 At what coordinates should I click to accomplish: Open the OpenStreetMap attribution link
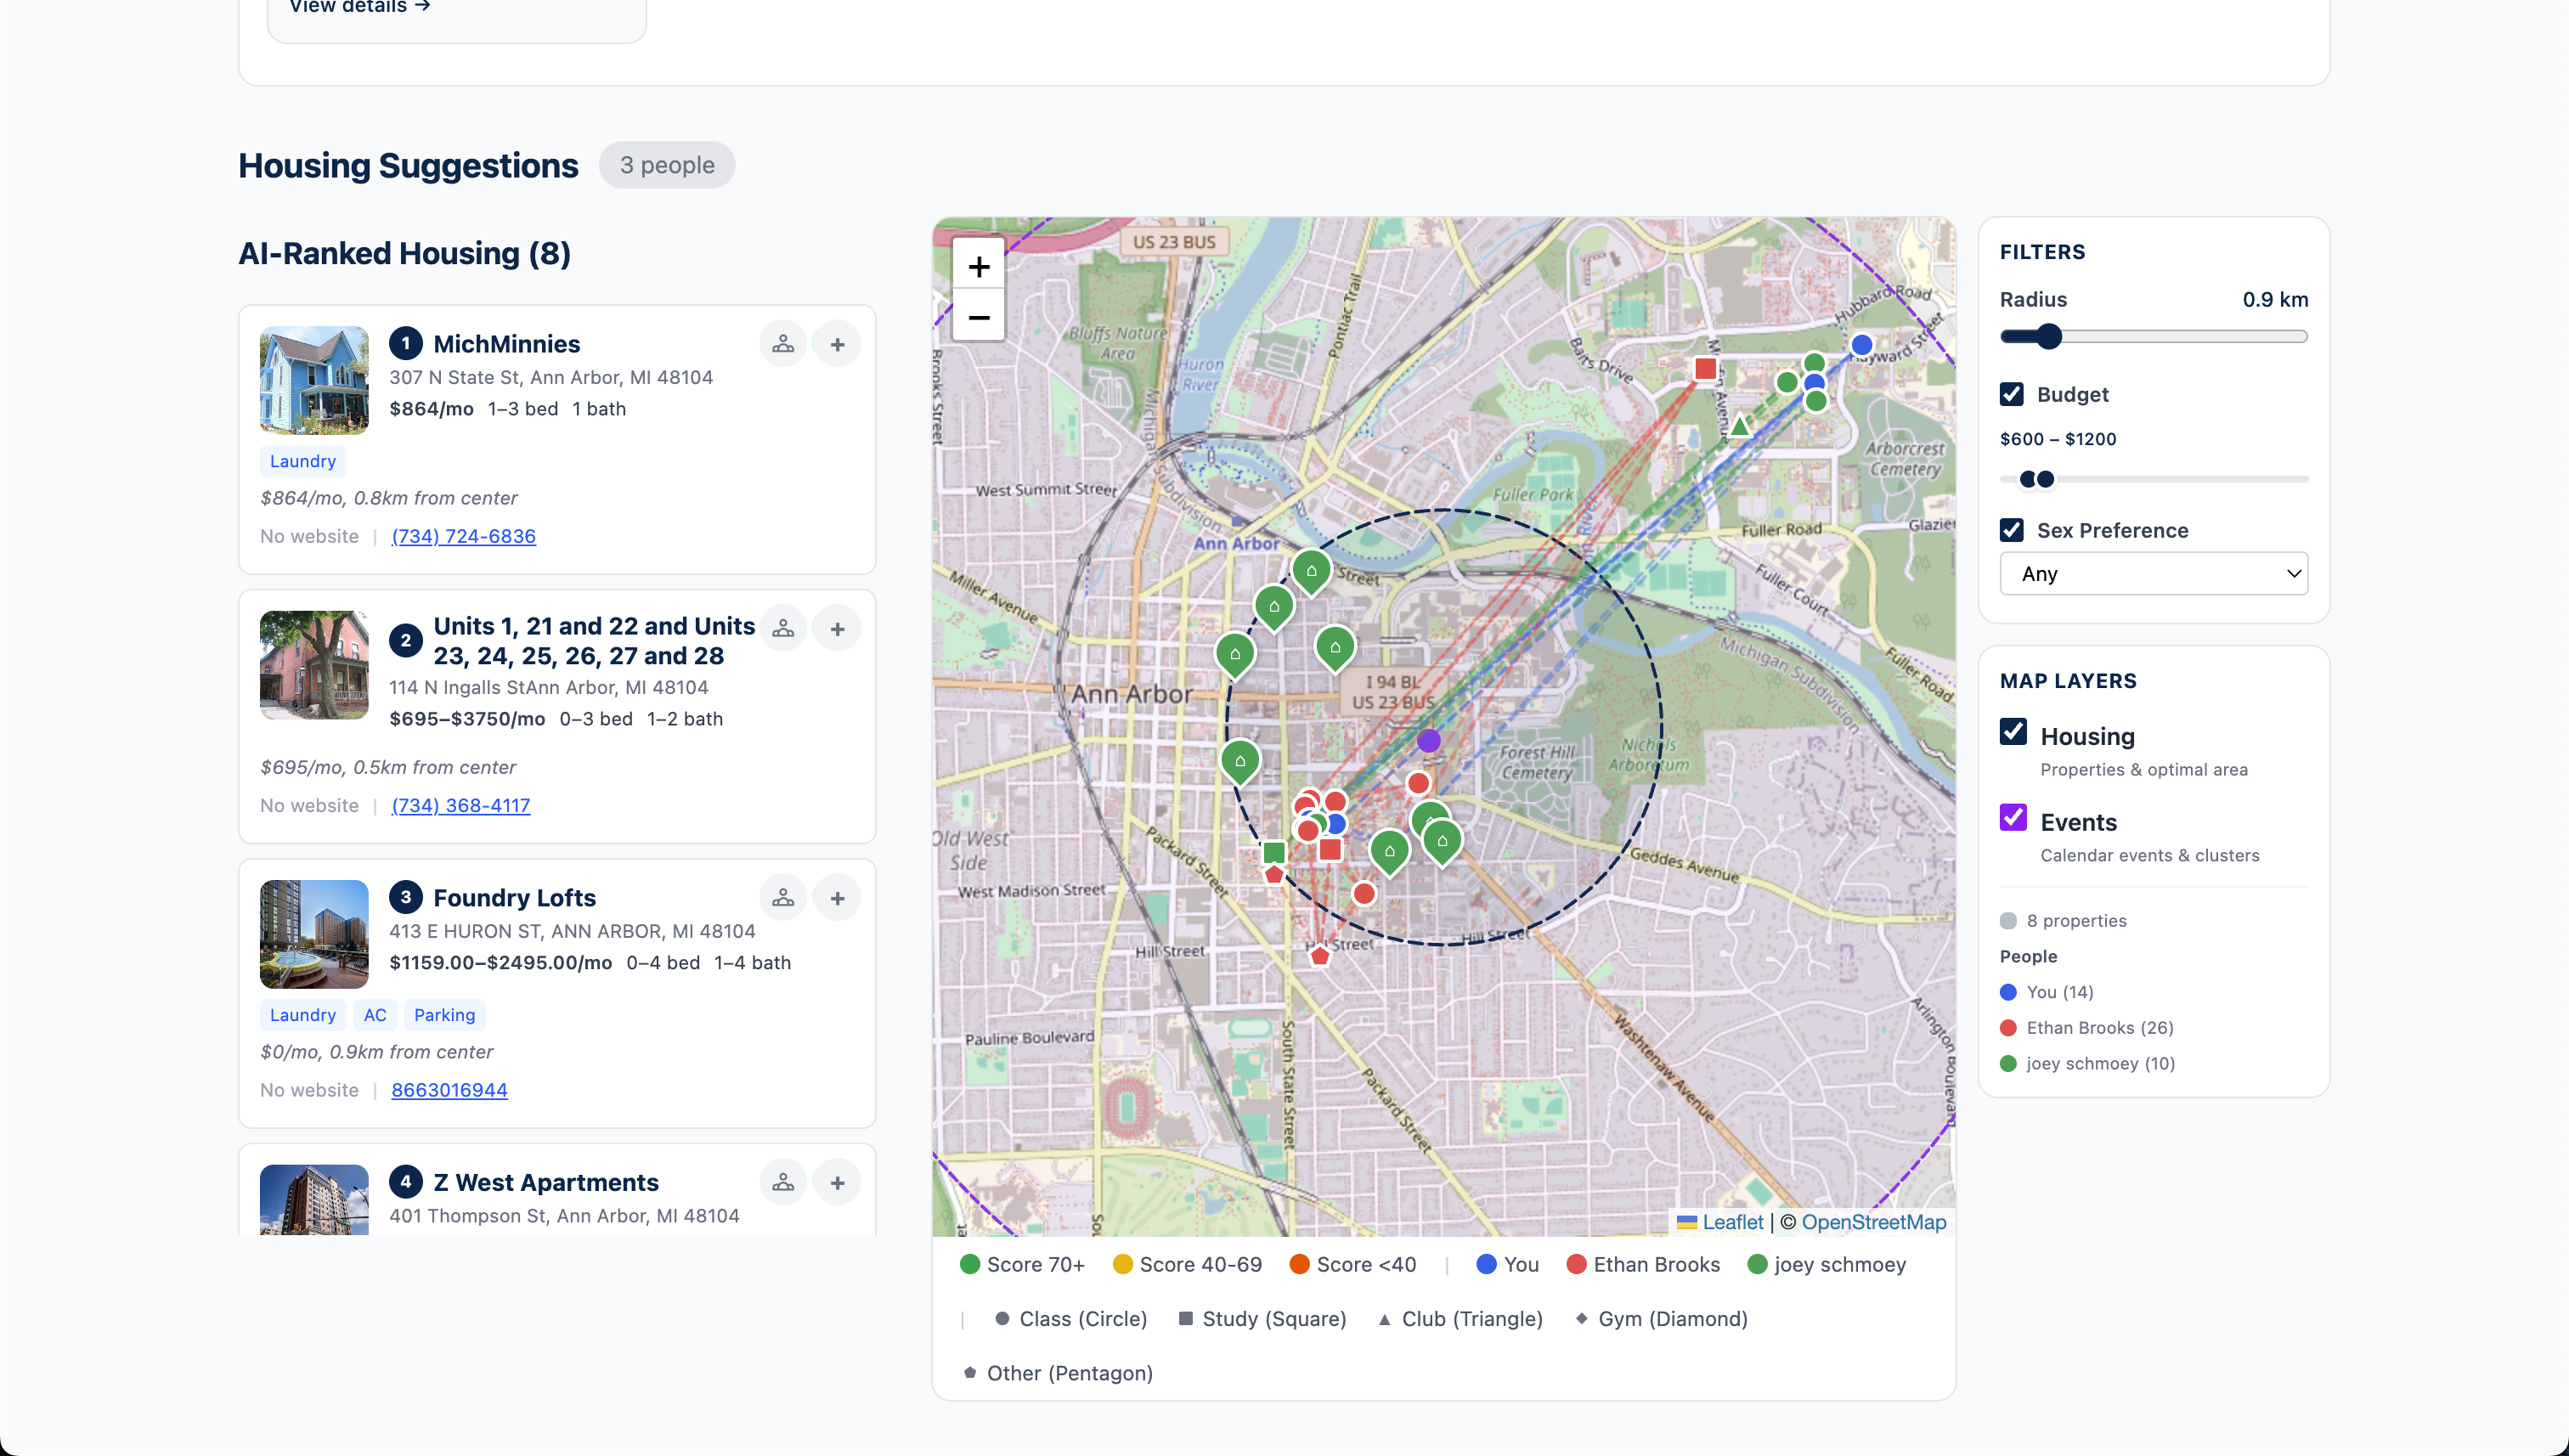coord(1873,1222)
